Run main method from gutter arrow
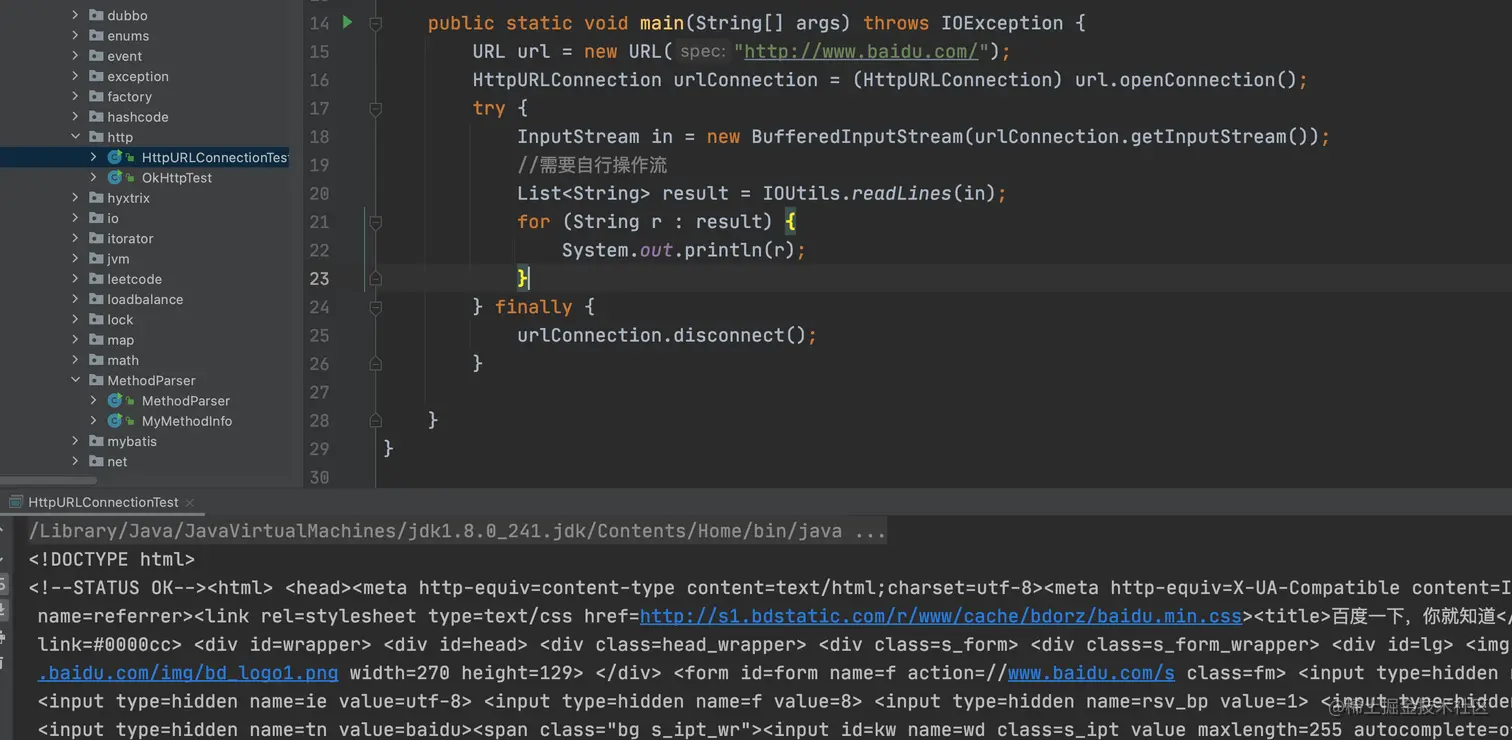 pyautogui.click(x=347, y=22)
